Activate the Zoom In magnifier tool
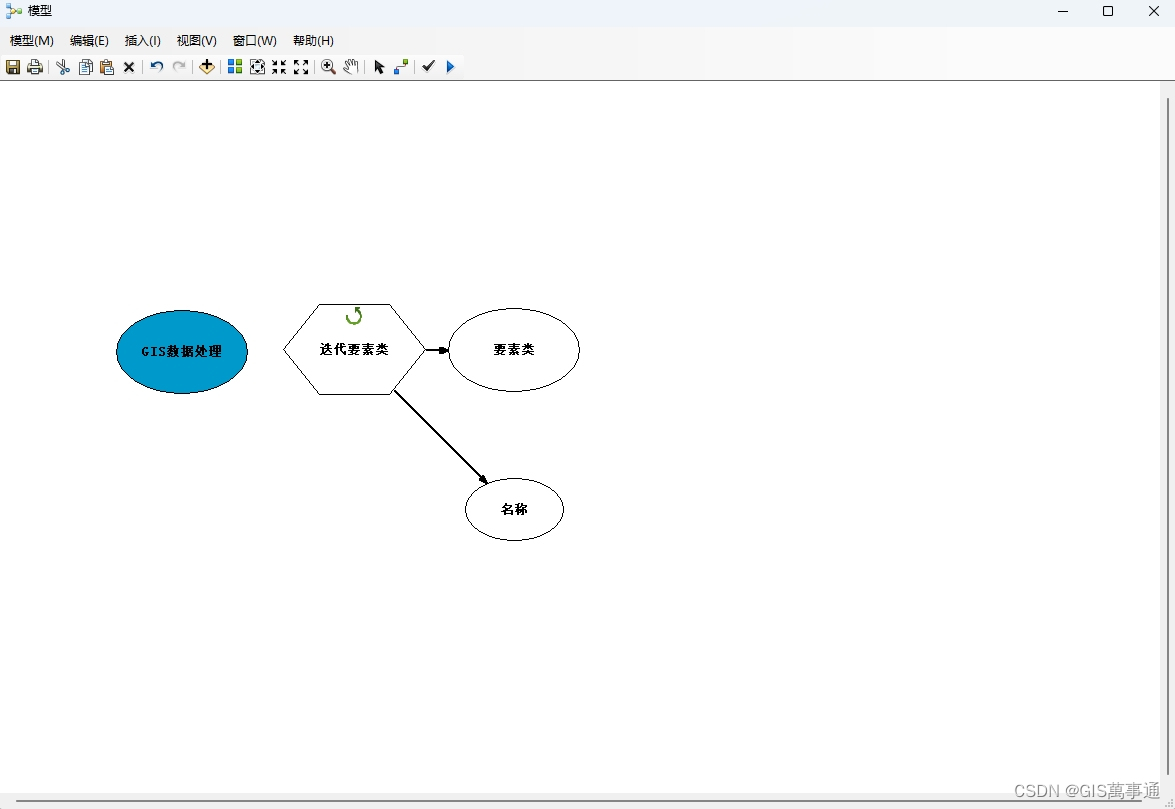1175x809 pixels. point(328,67)
